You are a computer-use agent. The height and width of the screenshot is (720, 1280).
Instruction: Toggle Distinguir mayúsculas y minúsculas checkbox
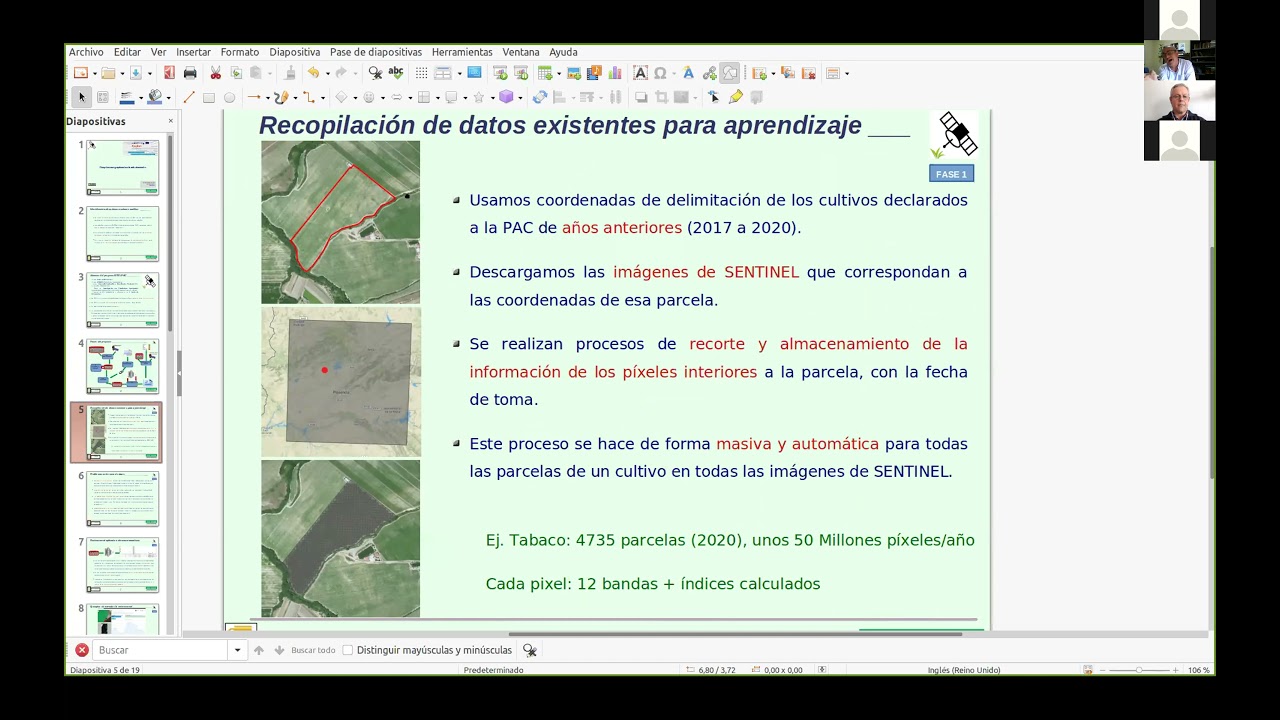(x=348, y=650)
